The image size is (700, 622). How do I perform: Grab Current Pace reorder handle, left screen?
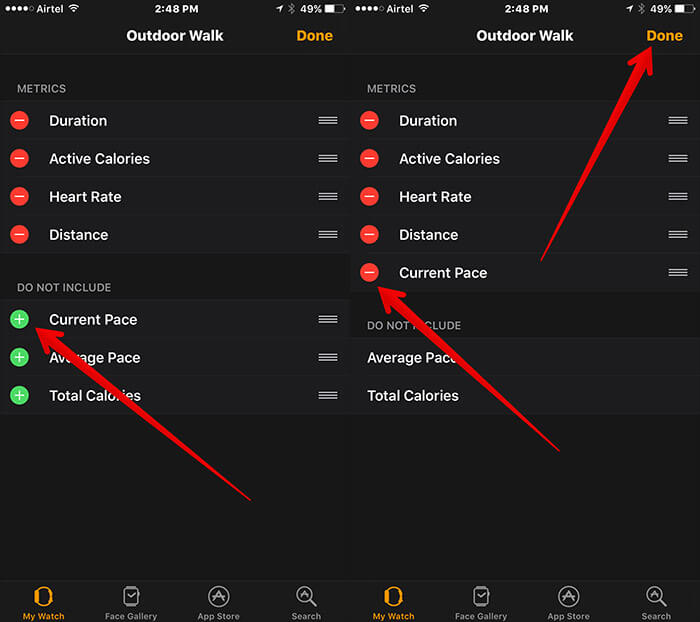pyautogui.click(x=328, y=319)
